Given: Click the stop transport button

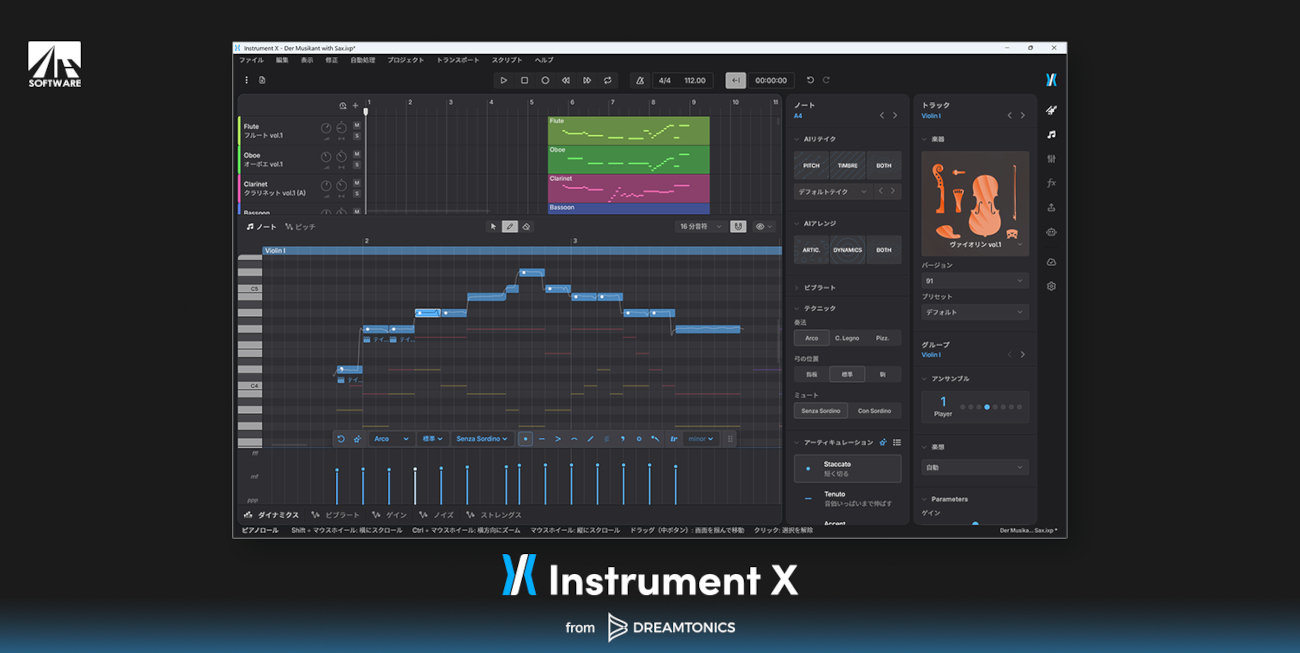Looking at the screenshot, I should (524, 80).
